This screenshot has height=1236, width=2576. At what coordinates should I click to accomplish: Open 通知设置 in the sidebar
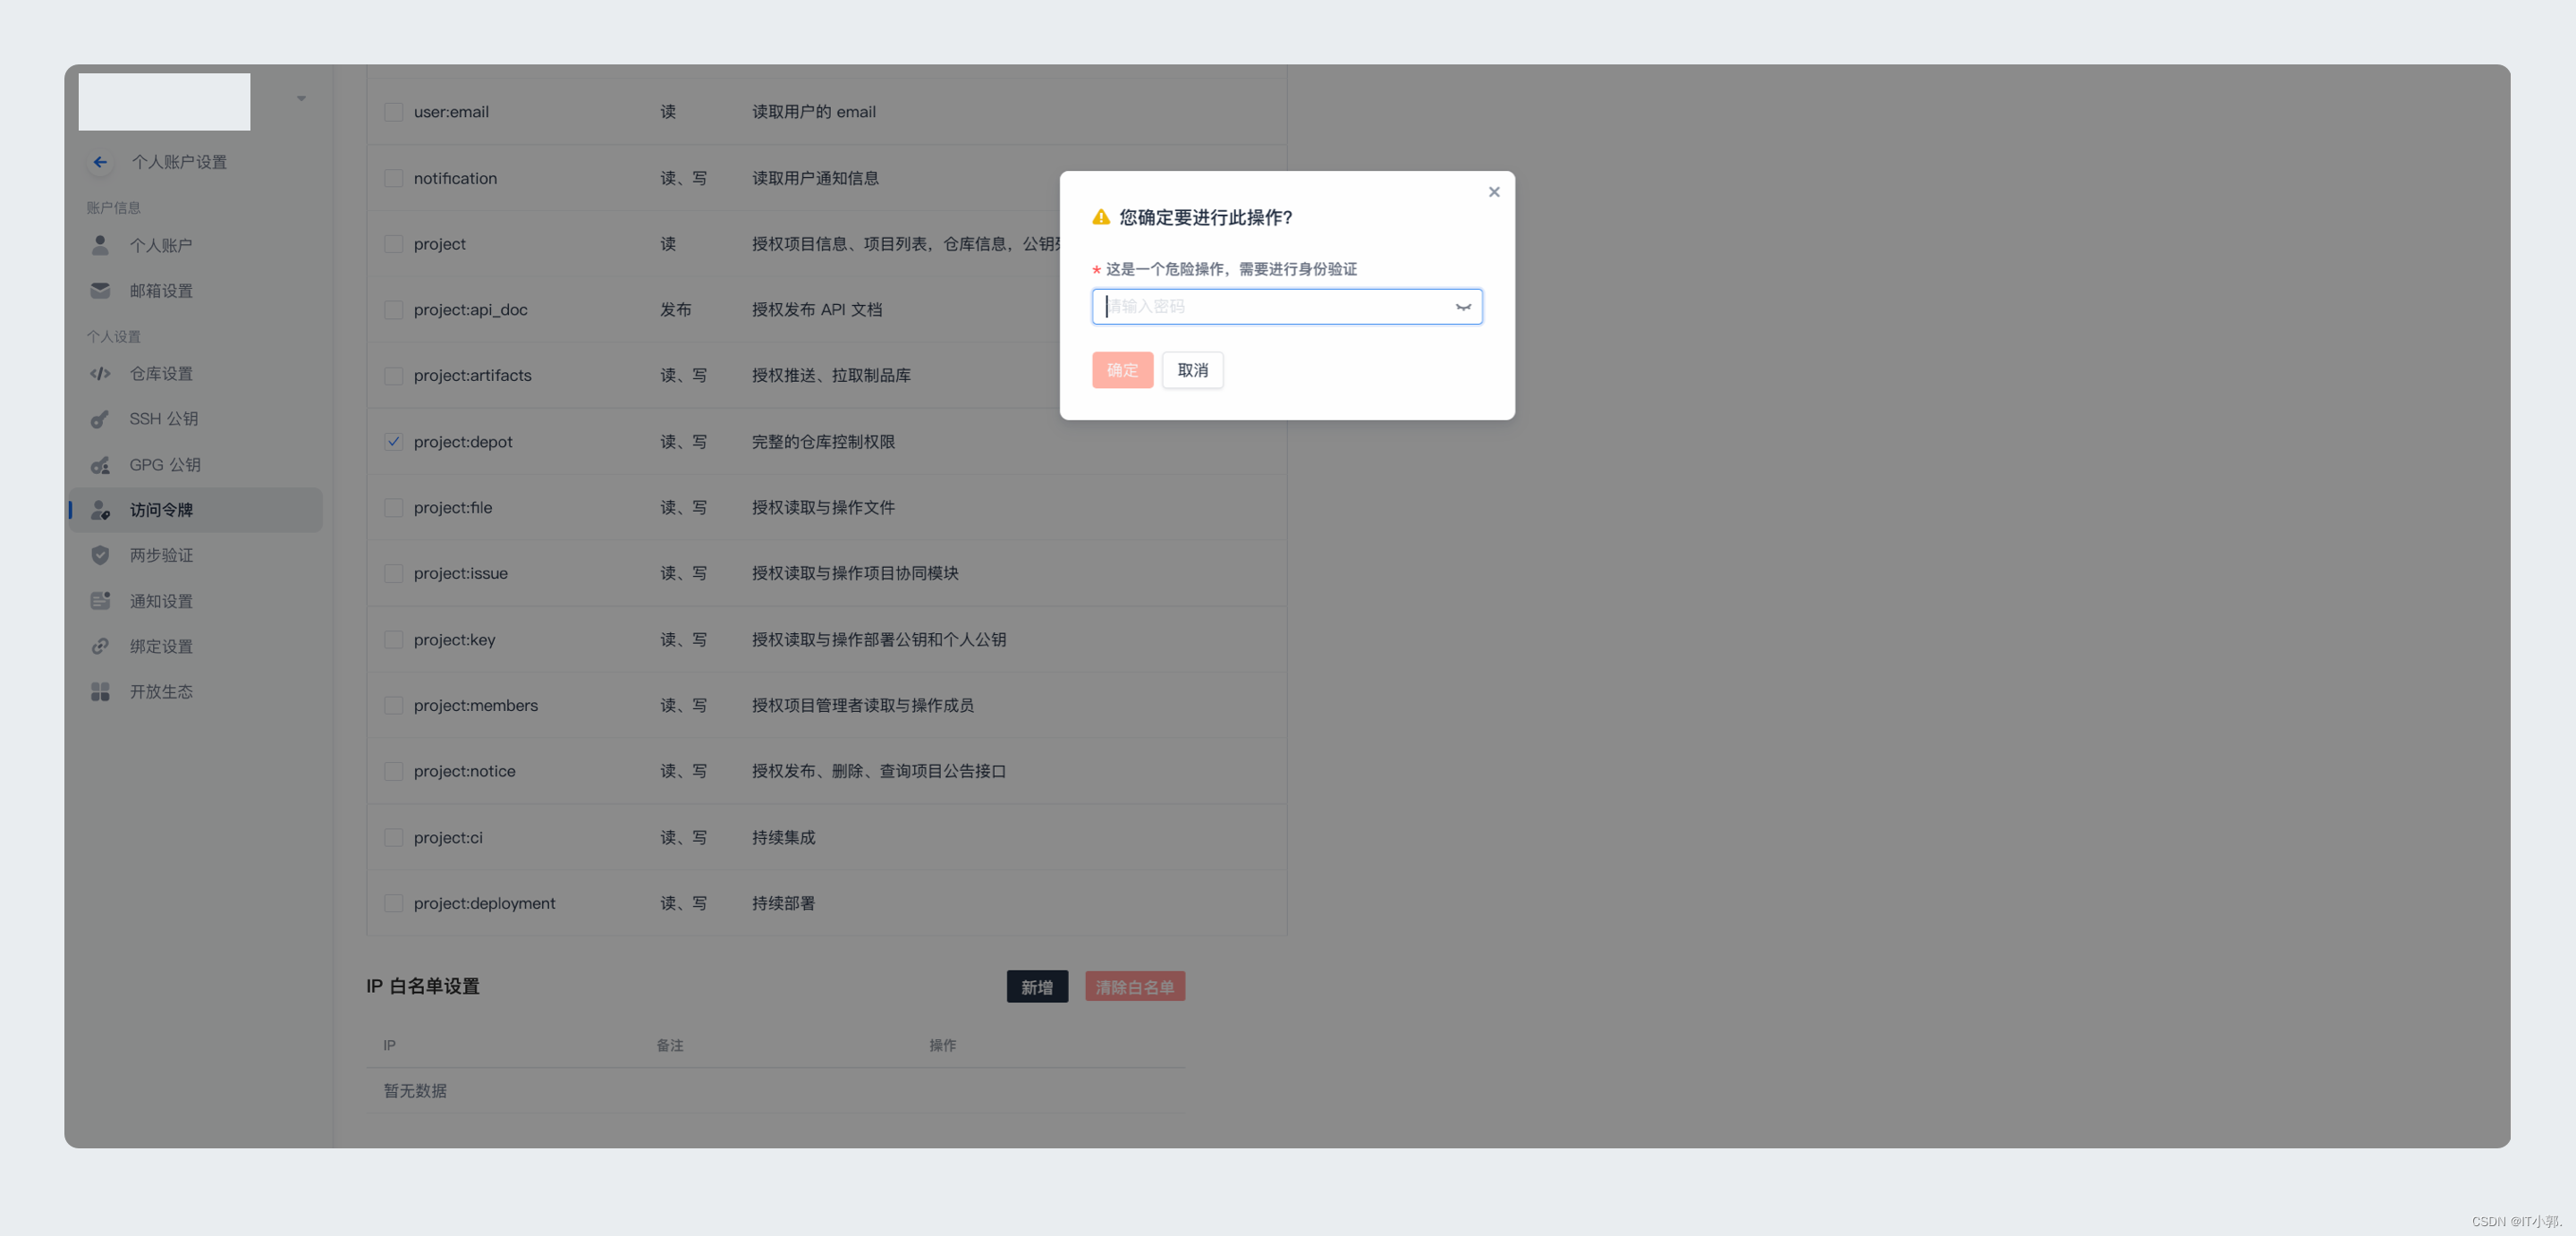(161, 601)
